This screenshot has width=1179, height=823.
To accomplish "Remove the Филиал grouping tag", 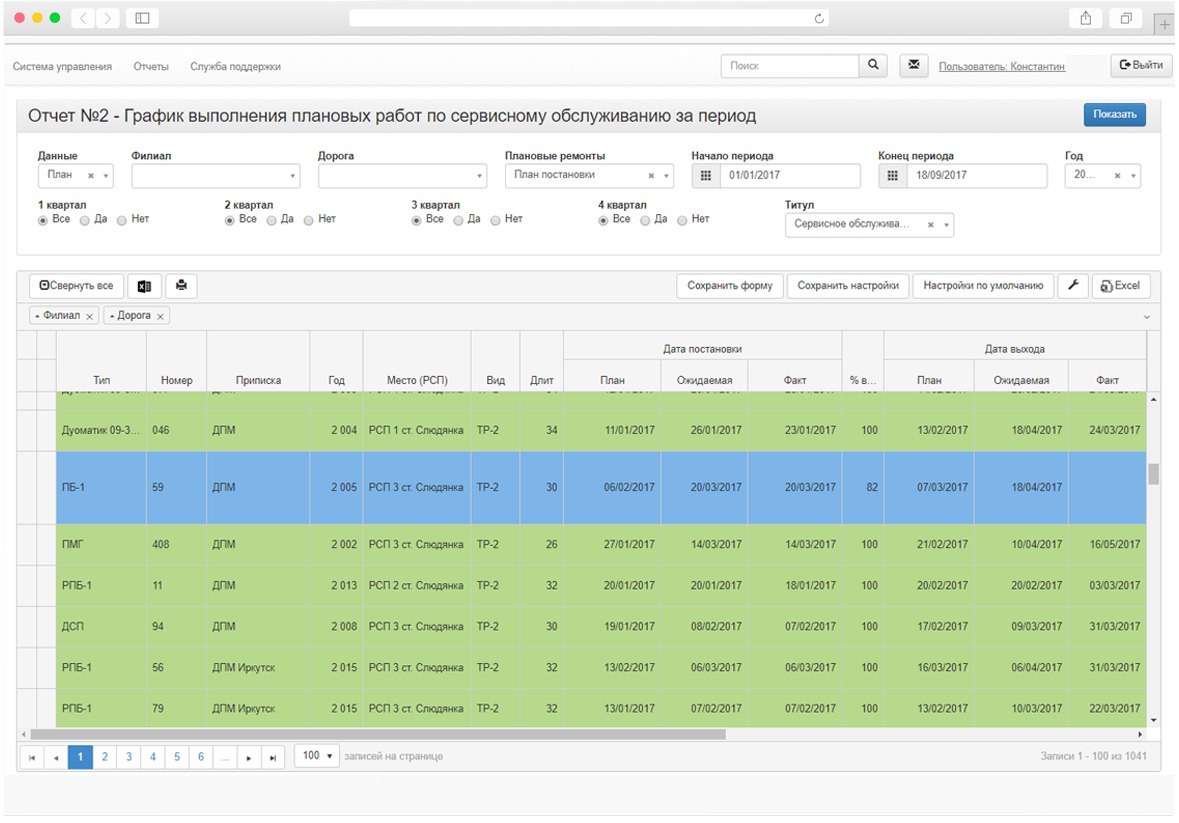I will pyautogui.click(x=89, y=316).
